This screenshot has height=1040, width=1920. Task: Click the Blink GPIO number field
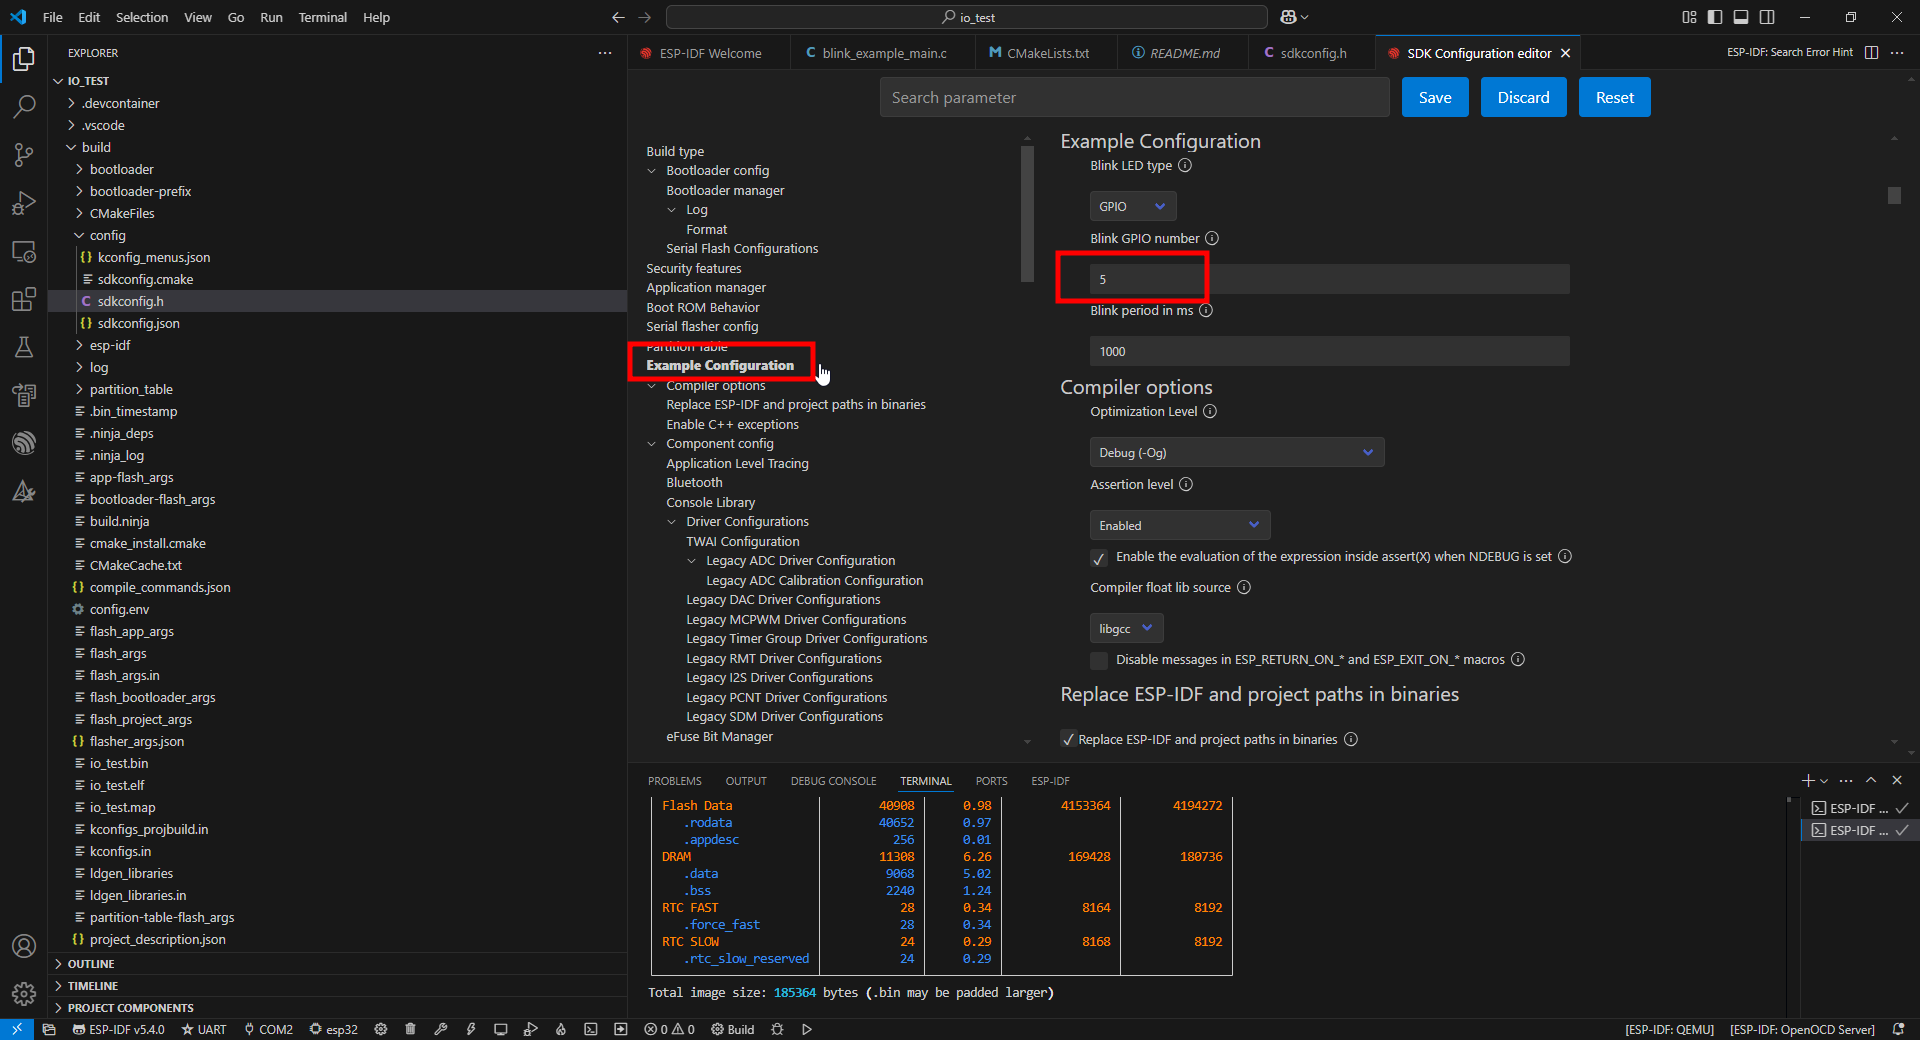tap(1330, 279)
